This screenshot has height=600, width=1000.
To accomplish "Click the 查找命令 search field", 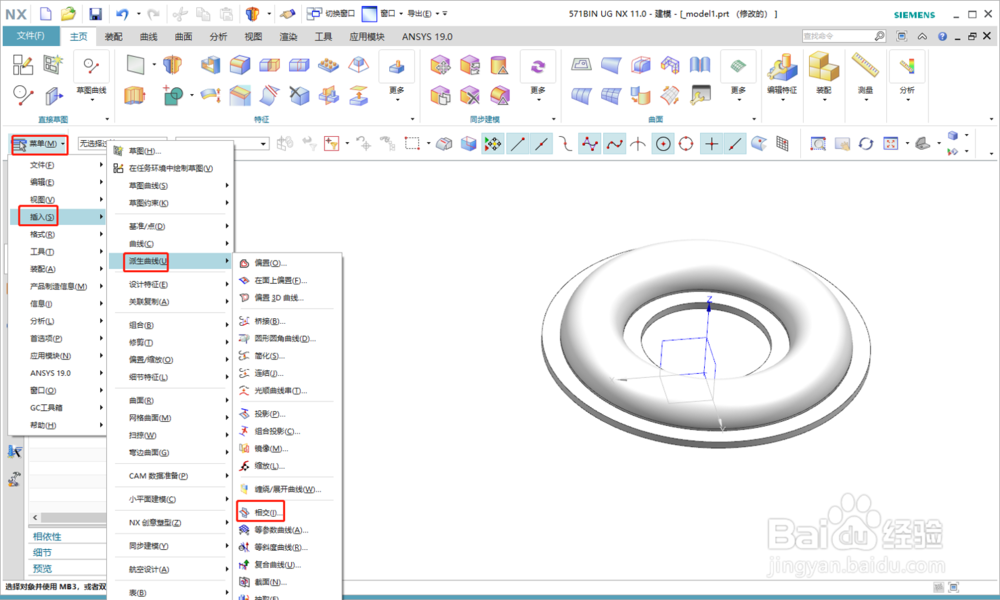I will coord(844,36).
